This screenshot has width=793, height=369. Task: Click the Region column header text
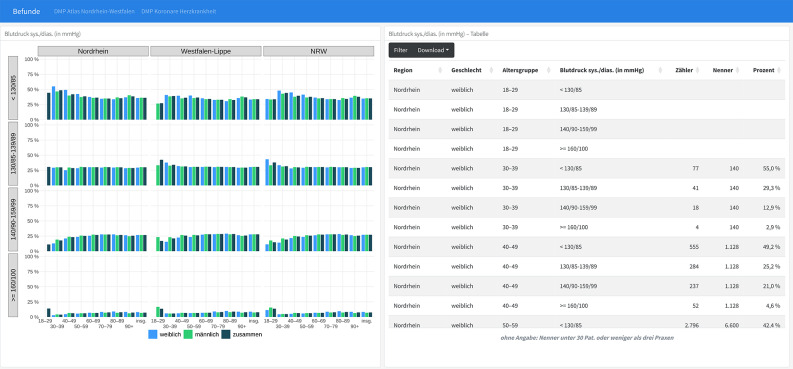(403, 70)
